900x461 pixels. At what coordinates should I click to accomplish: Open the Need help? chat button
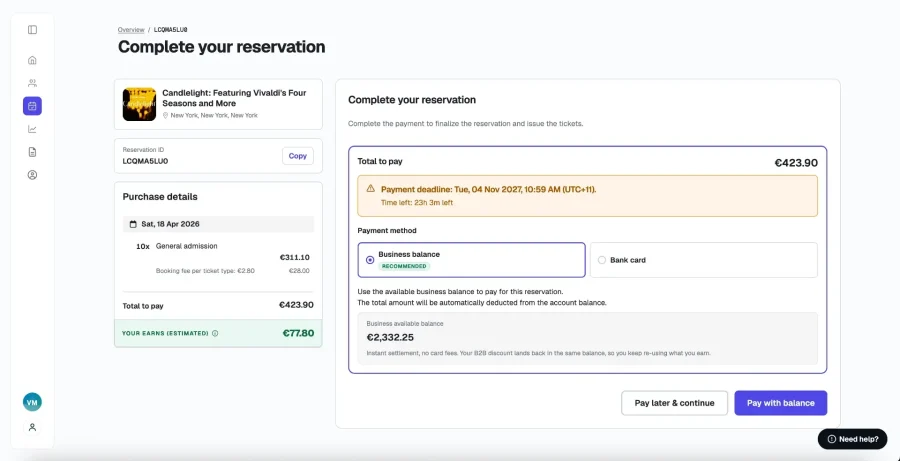[852, 439]
